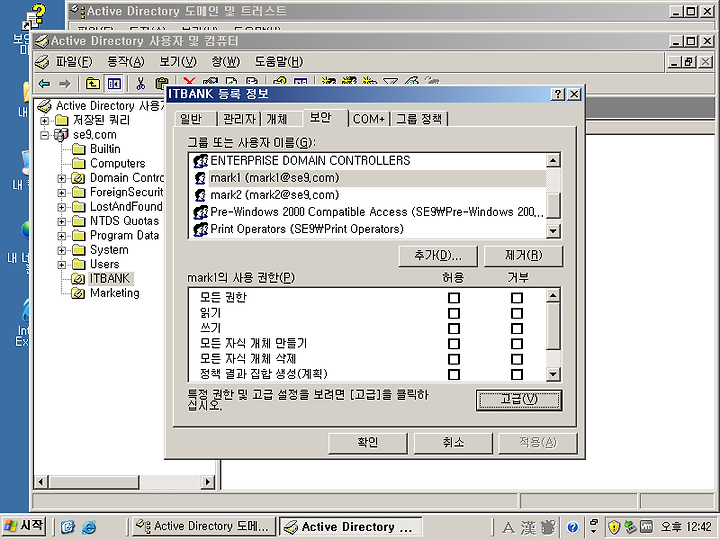Select the Builtin container in the tree
The height and width of the screenshot is (540, 720).
(105, 149)
